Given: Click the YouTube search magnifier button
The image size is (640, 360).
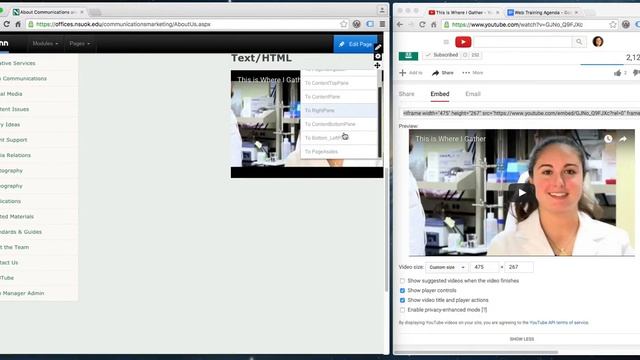Looking at the screenshot, I should click(579, 42).
